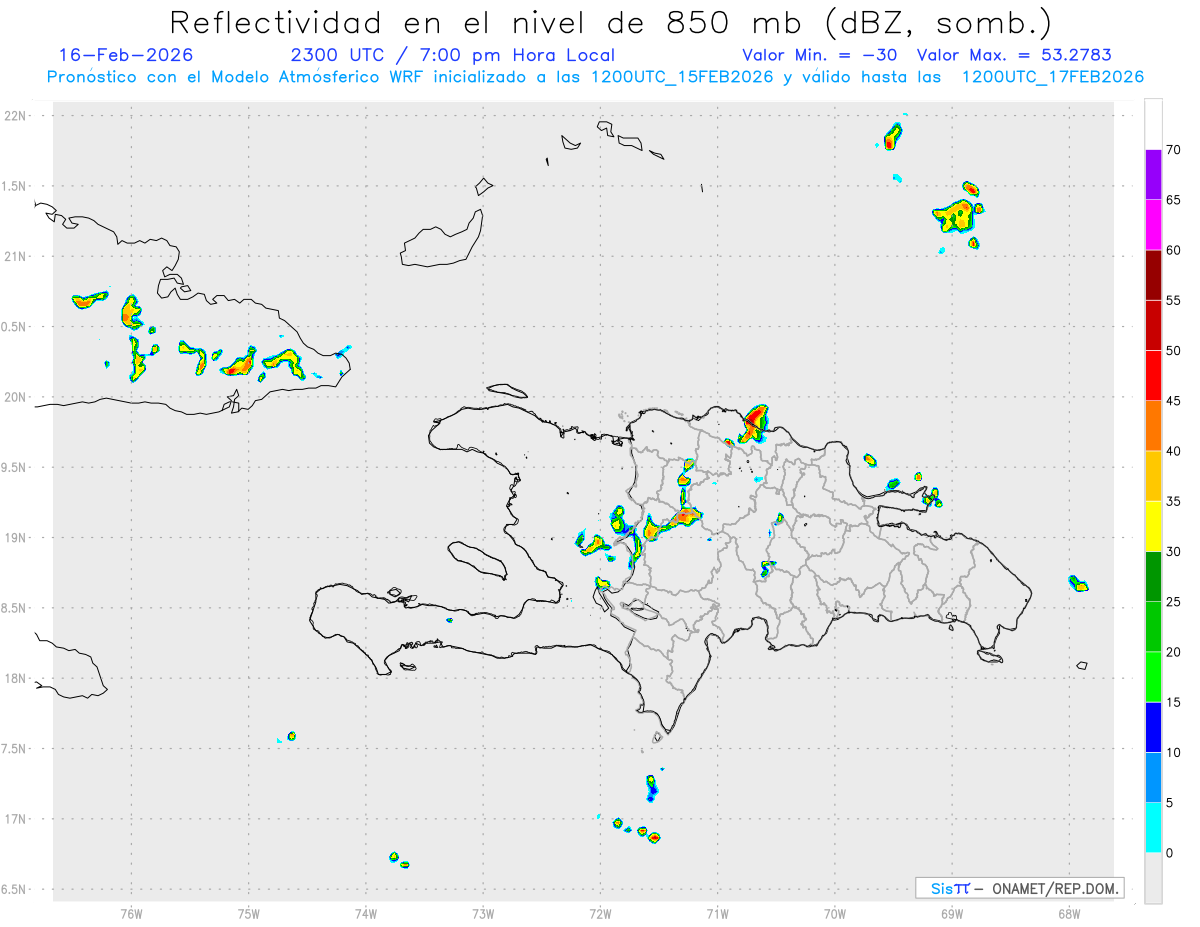Click the longitude axis label "68W"
The width and height of the screenshot is (1200, 927).
(1069, 912)
